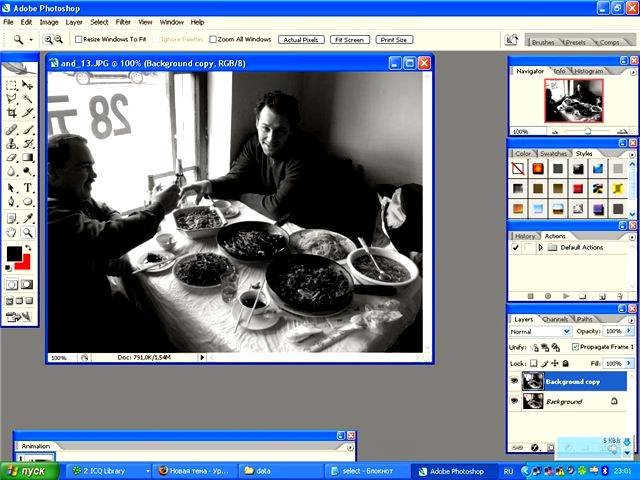Click the Actual Pixels button
The width and height of the screenshot is (640, 480).
click(x=301, y=39)
